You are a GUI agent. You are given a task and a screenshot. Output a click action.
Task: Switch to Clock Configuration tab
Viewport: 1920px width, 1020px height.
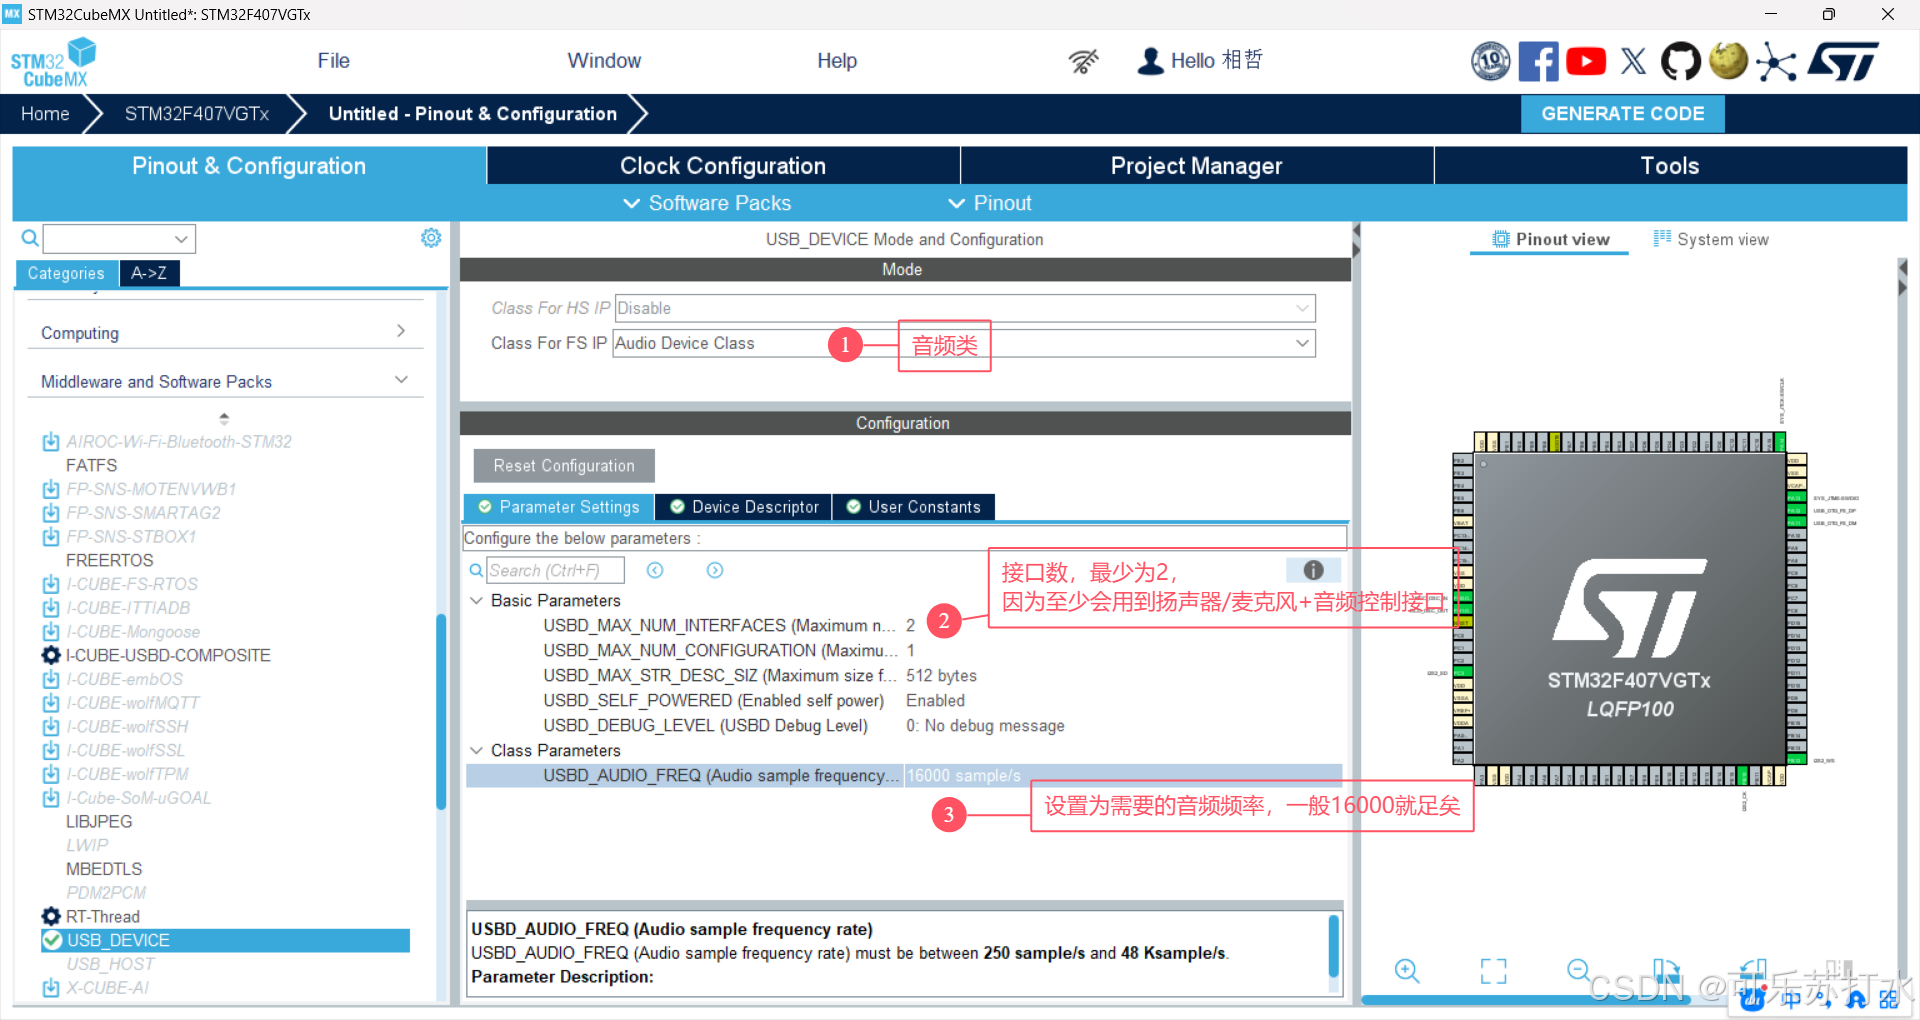click(x=723, y=166)
